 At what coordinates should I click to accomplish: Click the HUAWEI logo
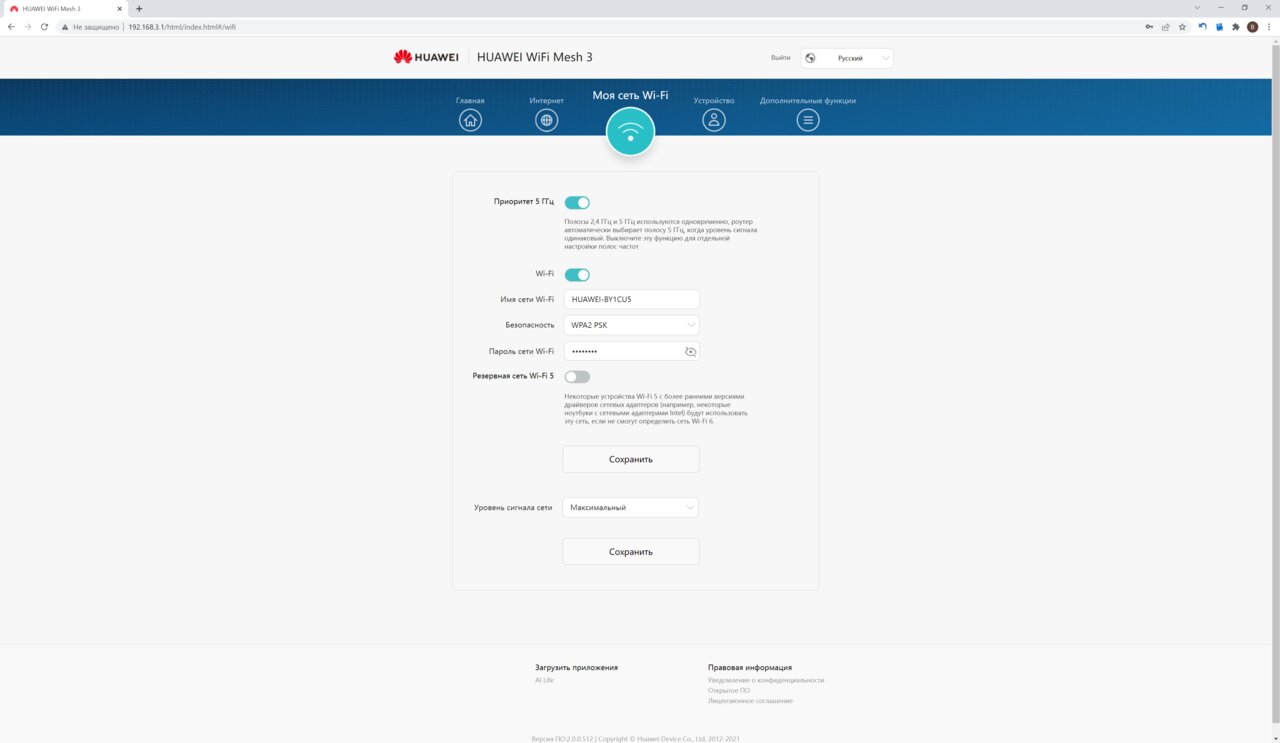426,57
